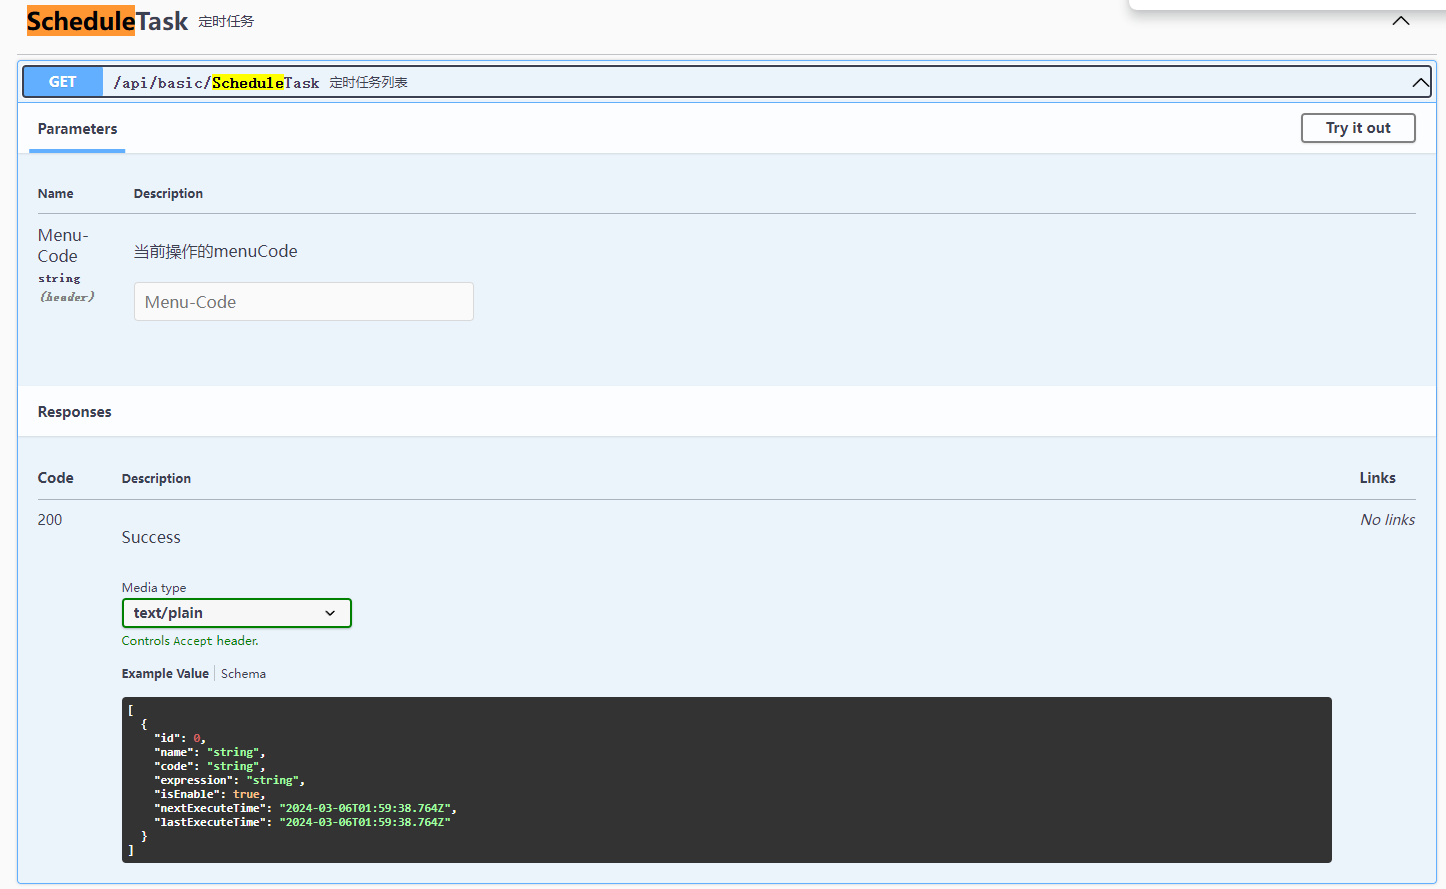Click the Controls Accept header note

tap(190, 641)
